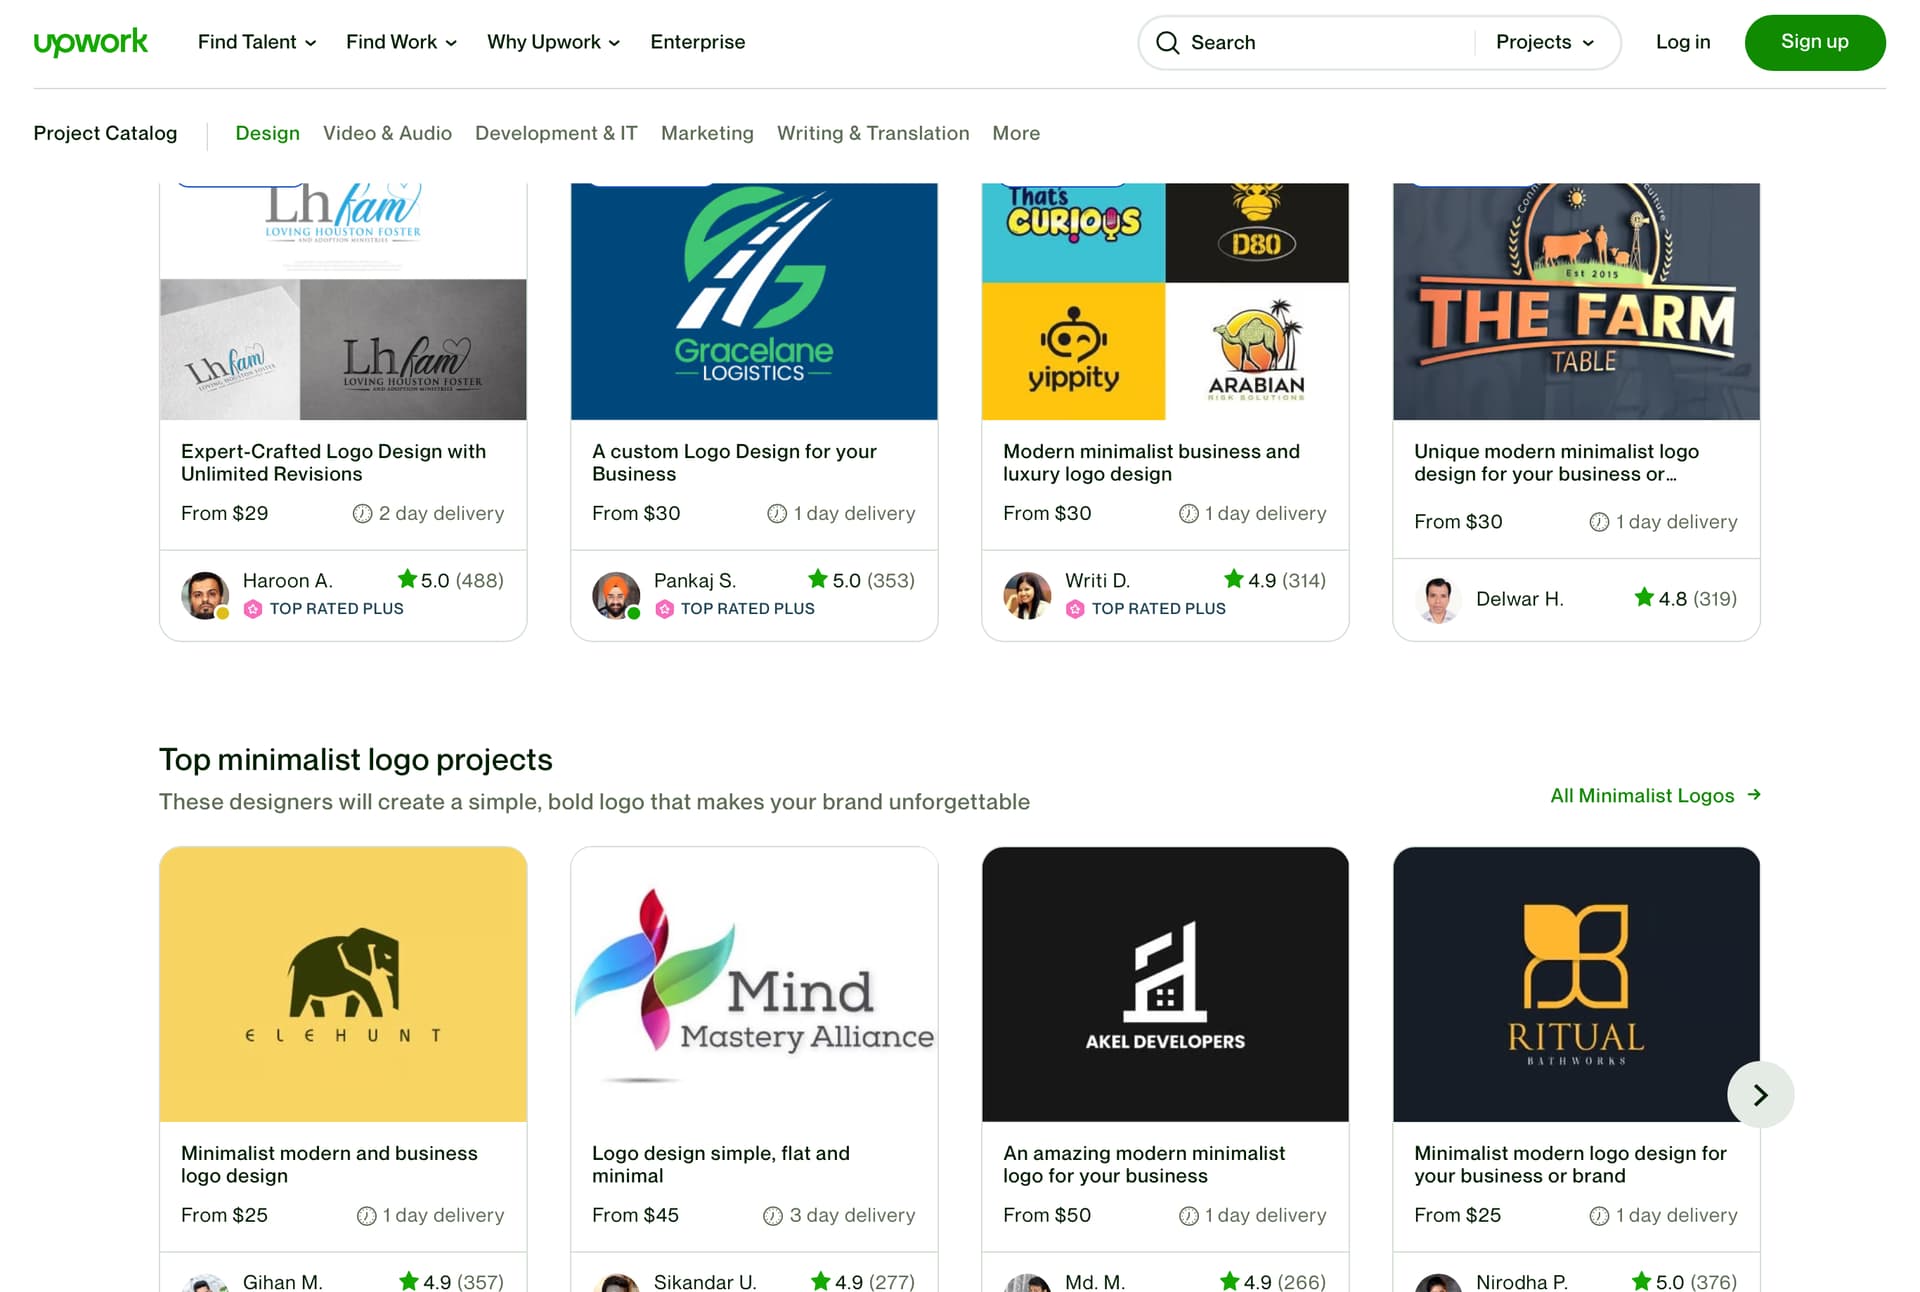Open the Ritual Bathworks thumbnail

point(1576,984)
